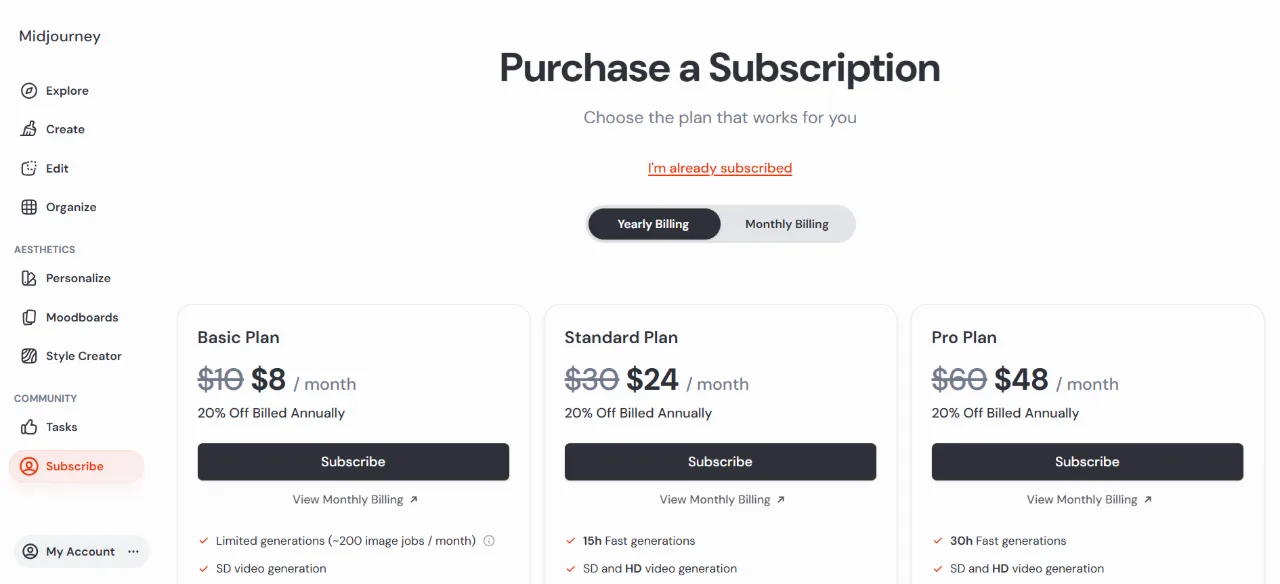Expand My Account three-dot menu
Screen dimensions: 1280x584
[x=133, y=552]
